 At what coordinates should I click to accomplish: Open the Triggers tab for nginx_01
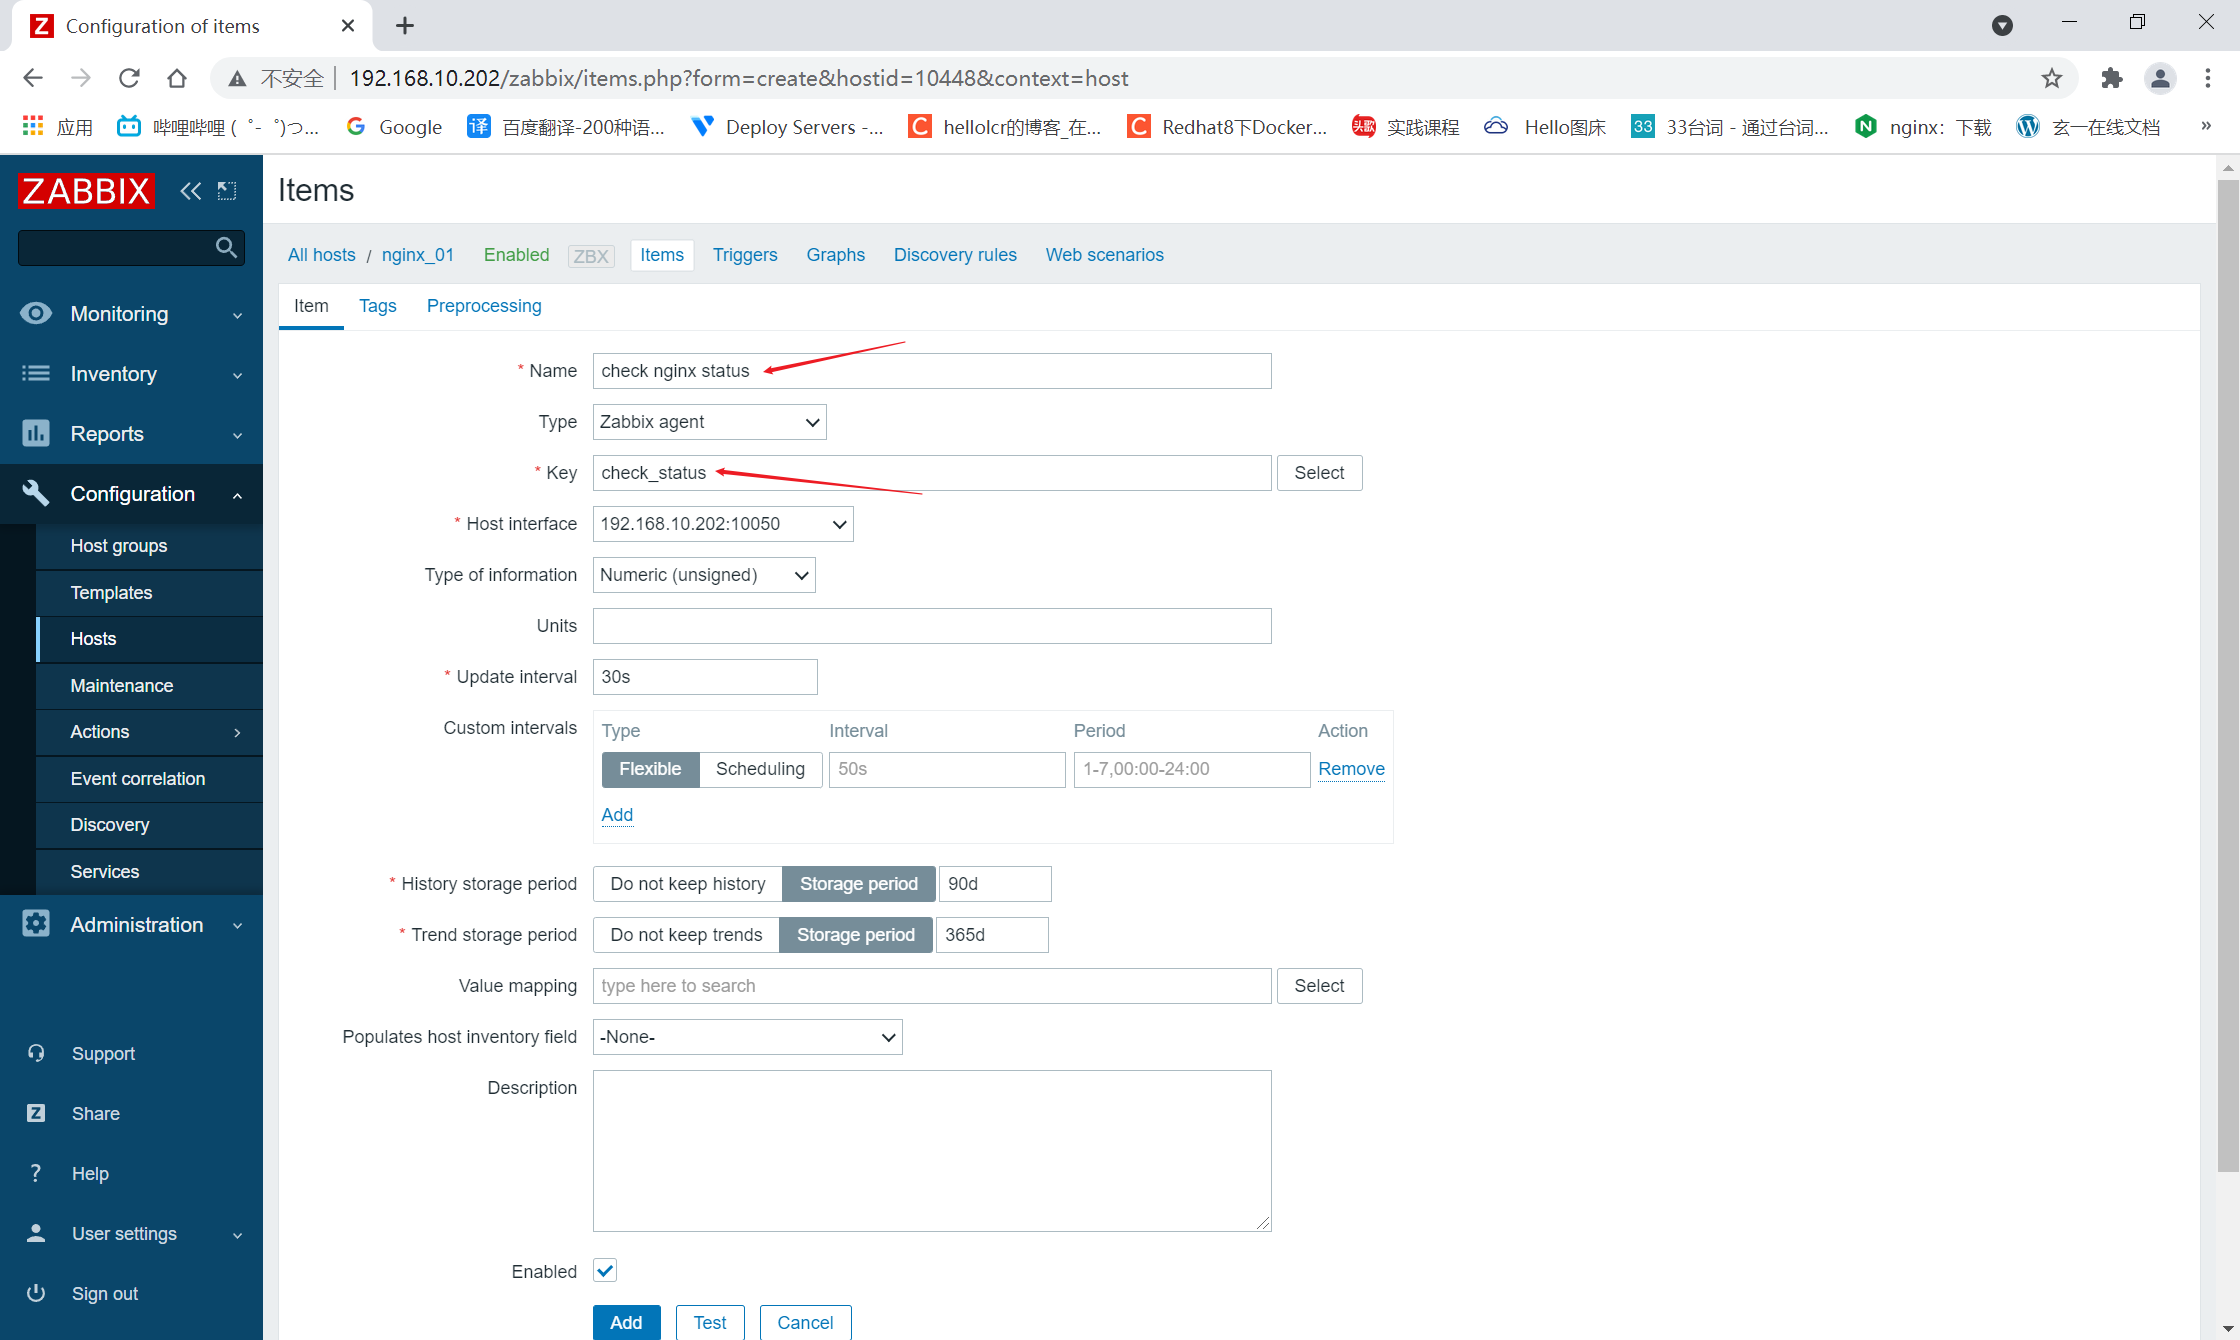(744, 255)
